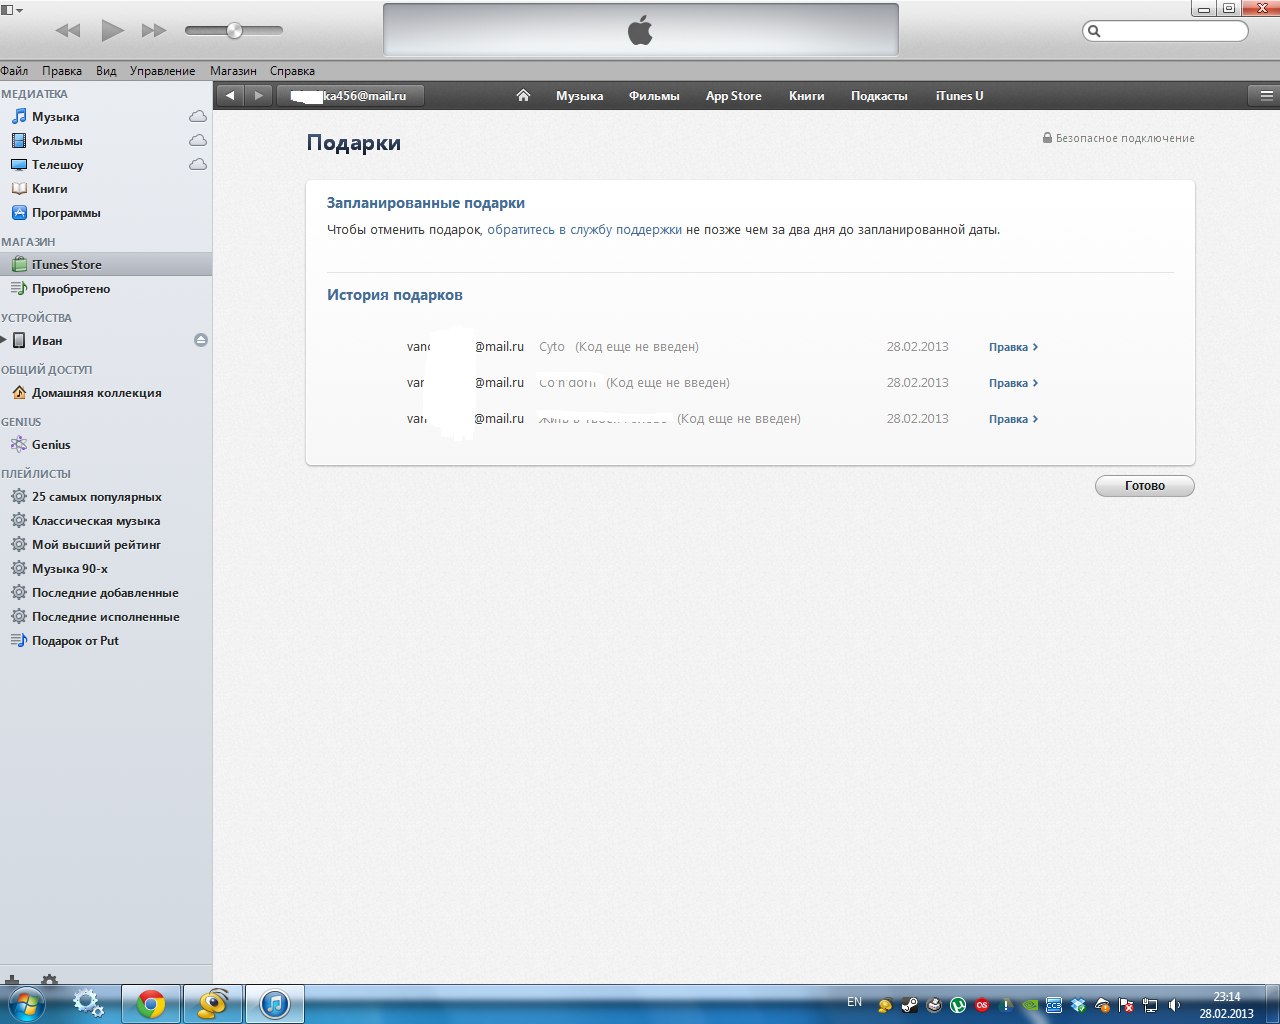Click the Play button in the transport controls
The height and width of the screenshot is (1024, 1280).
(112, 30)
